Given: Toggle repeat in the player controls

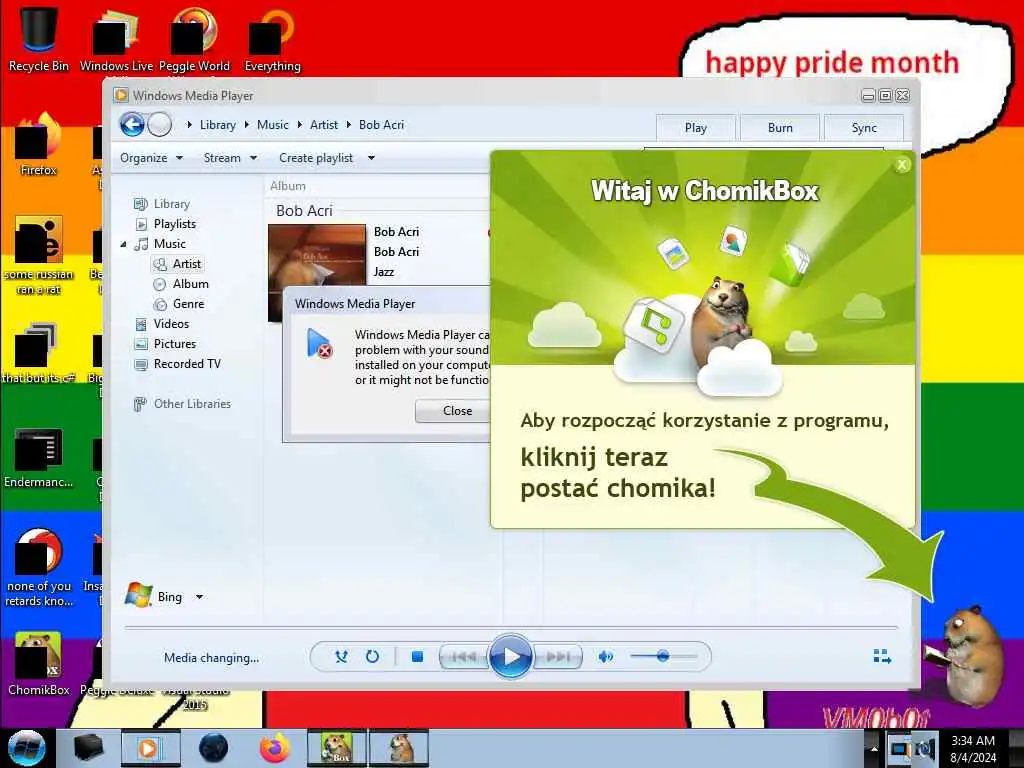Looking at the screenshot, I should click(372, 656).
